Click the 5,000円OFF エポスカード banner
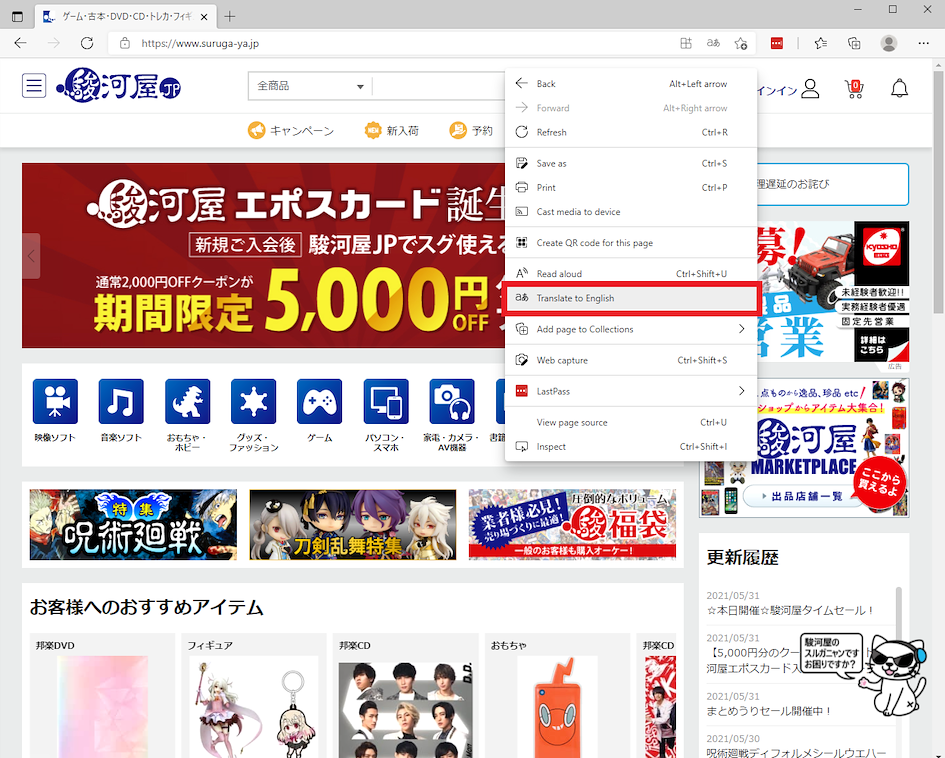Screen dimensions: 945x758 click(x=263, y=255)
